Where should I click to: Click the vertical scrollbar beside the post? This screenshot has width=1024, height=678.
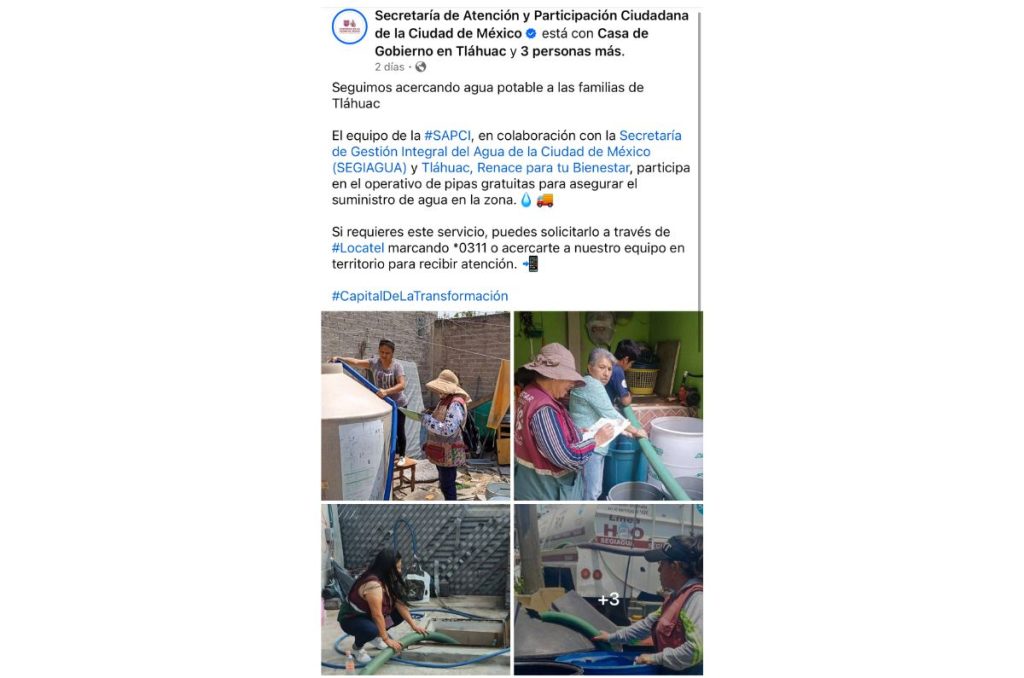click(699, 160)
